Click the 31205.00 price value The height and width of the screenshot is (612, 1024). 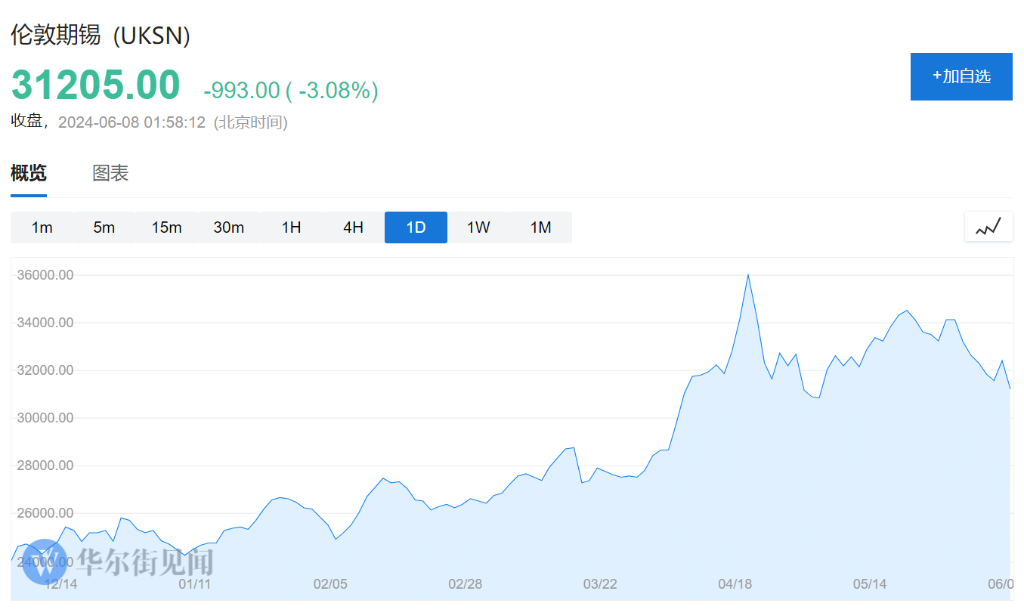pyautogui.click(x=96, y=86)
